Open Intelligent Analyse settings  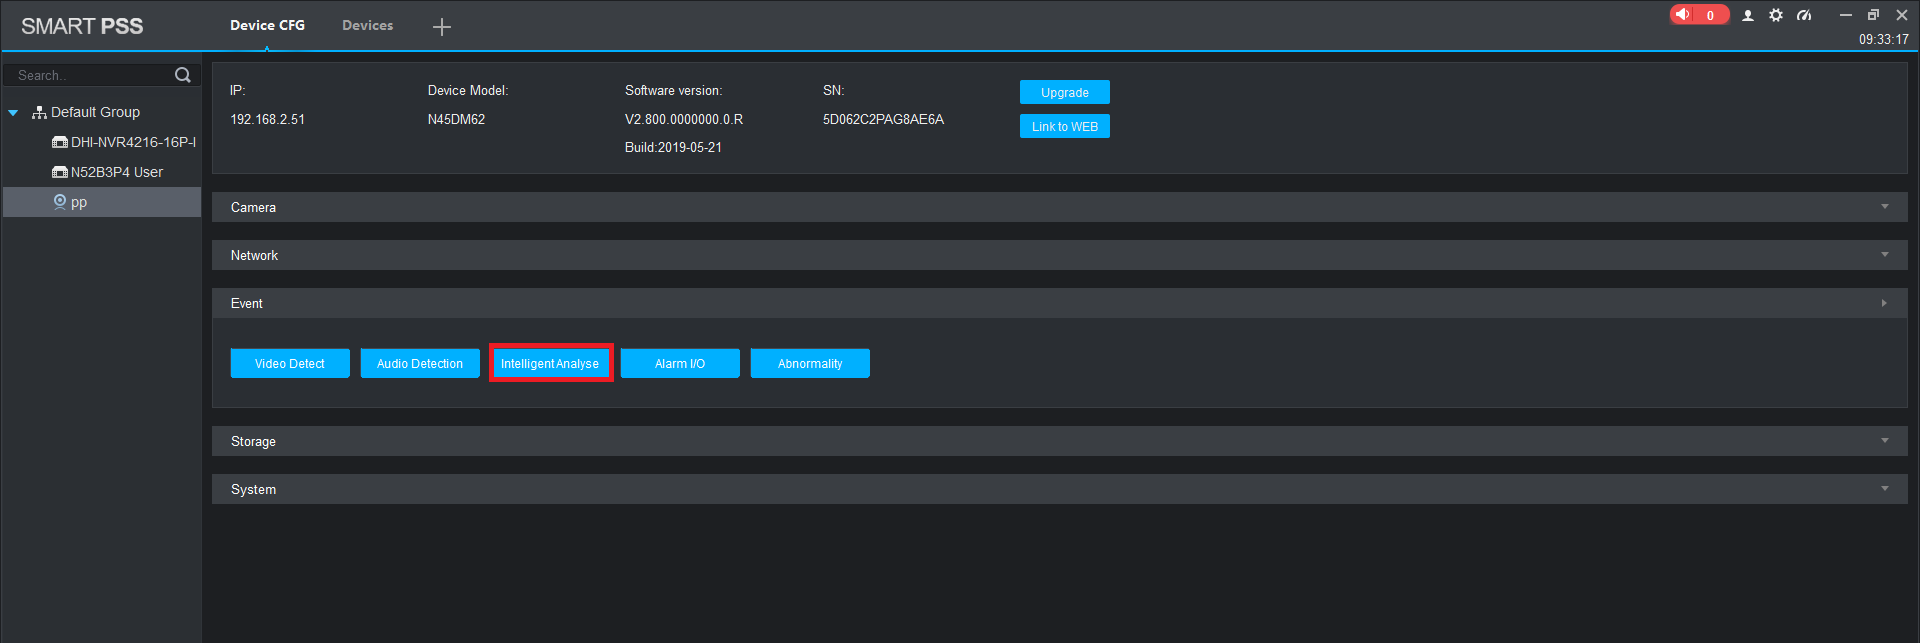tap(550, 363)
